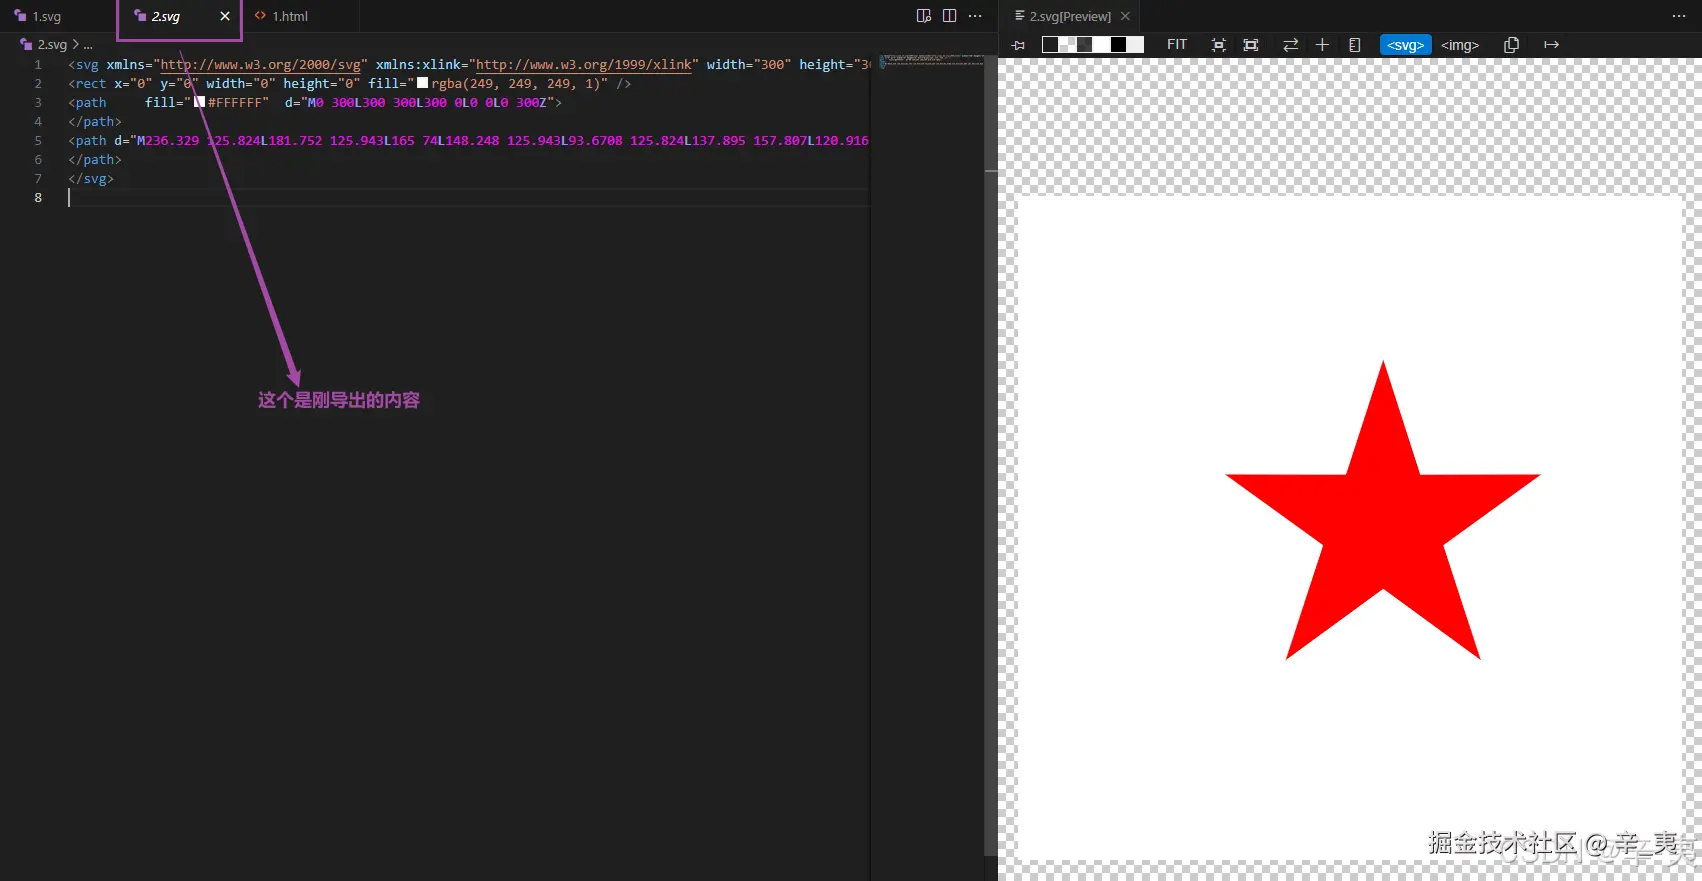Click the fit-to-frame preview icon
Image resolution: width=1702 pixels, height=881 pixels.
[x=1251, y=45]
